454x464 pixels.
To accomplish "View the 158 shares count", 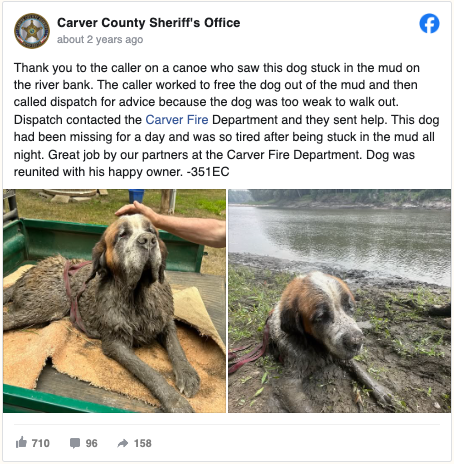I will [143, 443].
